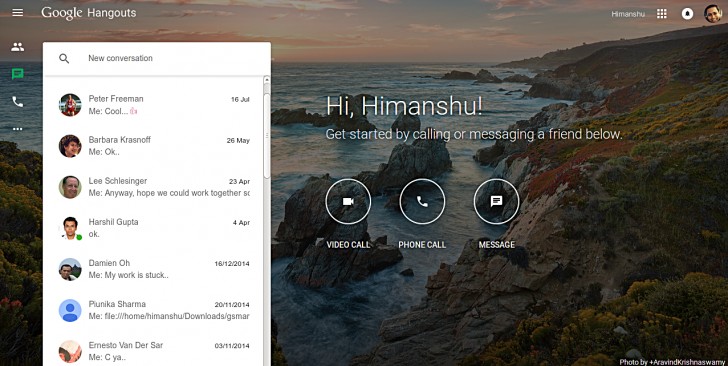Open Ernesto Van Der Sar's avatar
This screenshot has height=366, width=728.
[x=70, y=352]
